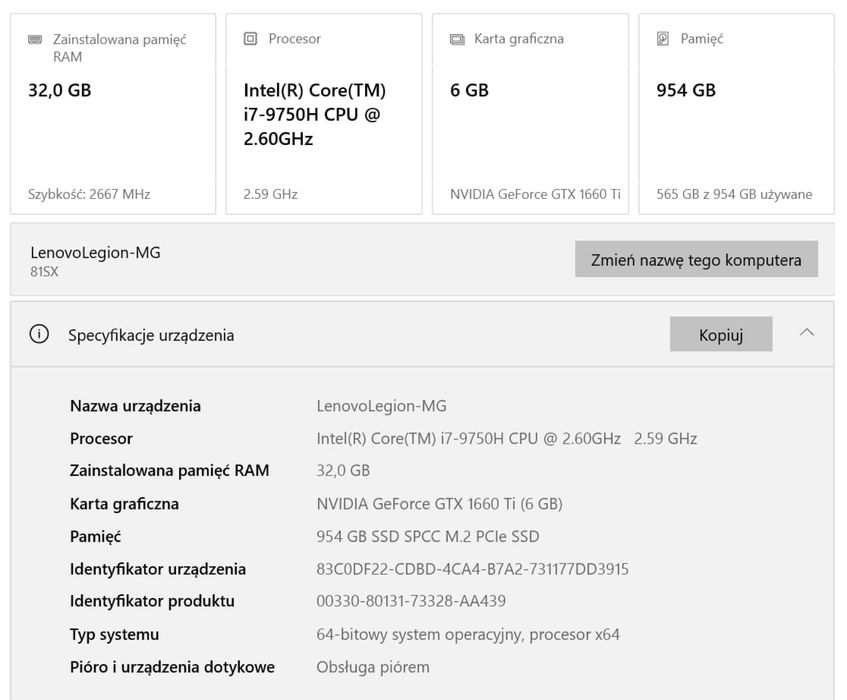The height and width of the screenshot is (700, 847).
Task: Select the 32,0 GB value in specifications list
Action: pyautogui.click(x=343, y=470)
